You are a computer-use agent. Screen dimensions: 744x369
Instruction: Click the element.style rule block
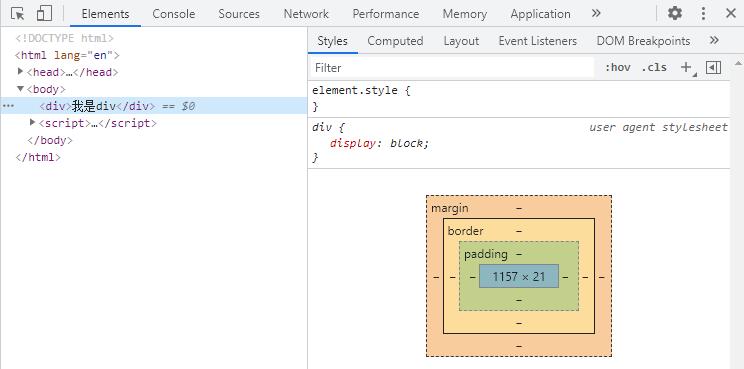pyautogui.click(x=519, y=99)
